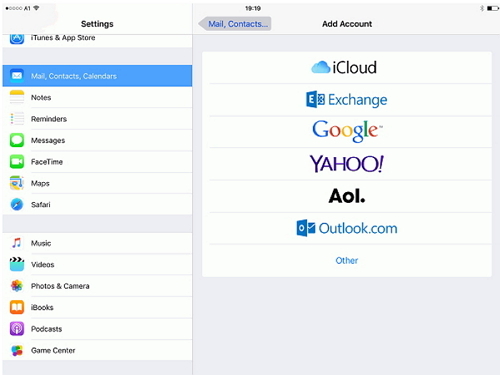Image resolution: width=500 pixels, height=375 pixels.
Task: Tap the Videos clapperboard icon
Action: click(17, 264)
